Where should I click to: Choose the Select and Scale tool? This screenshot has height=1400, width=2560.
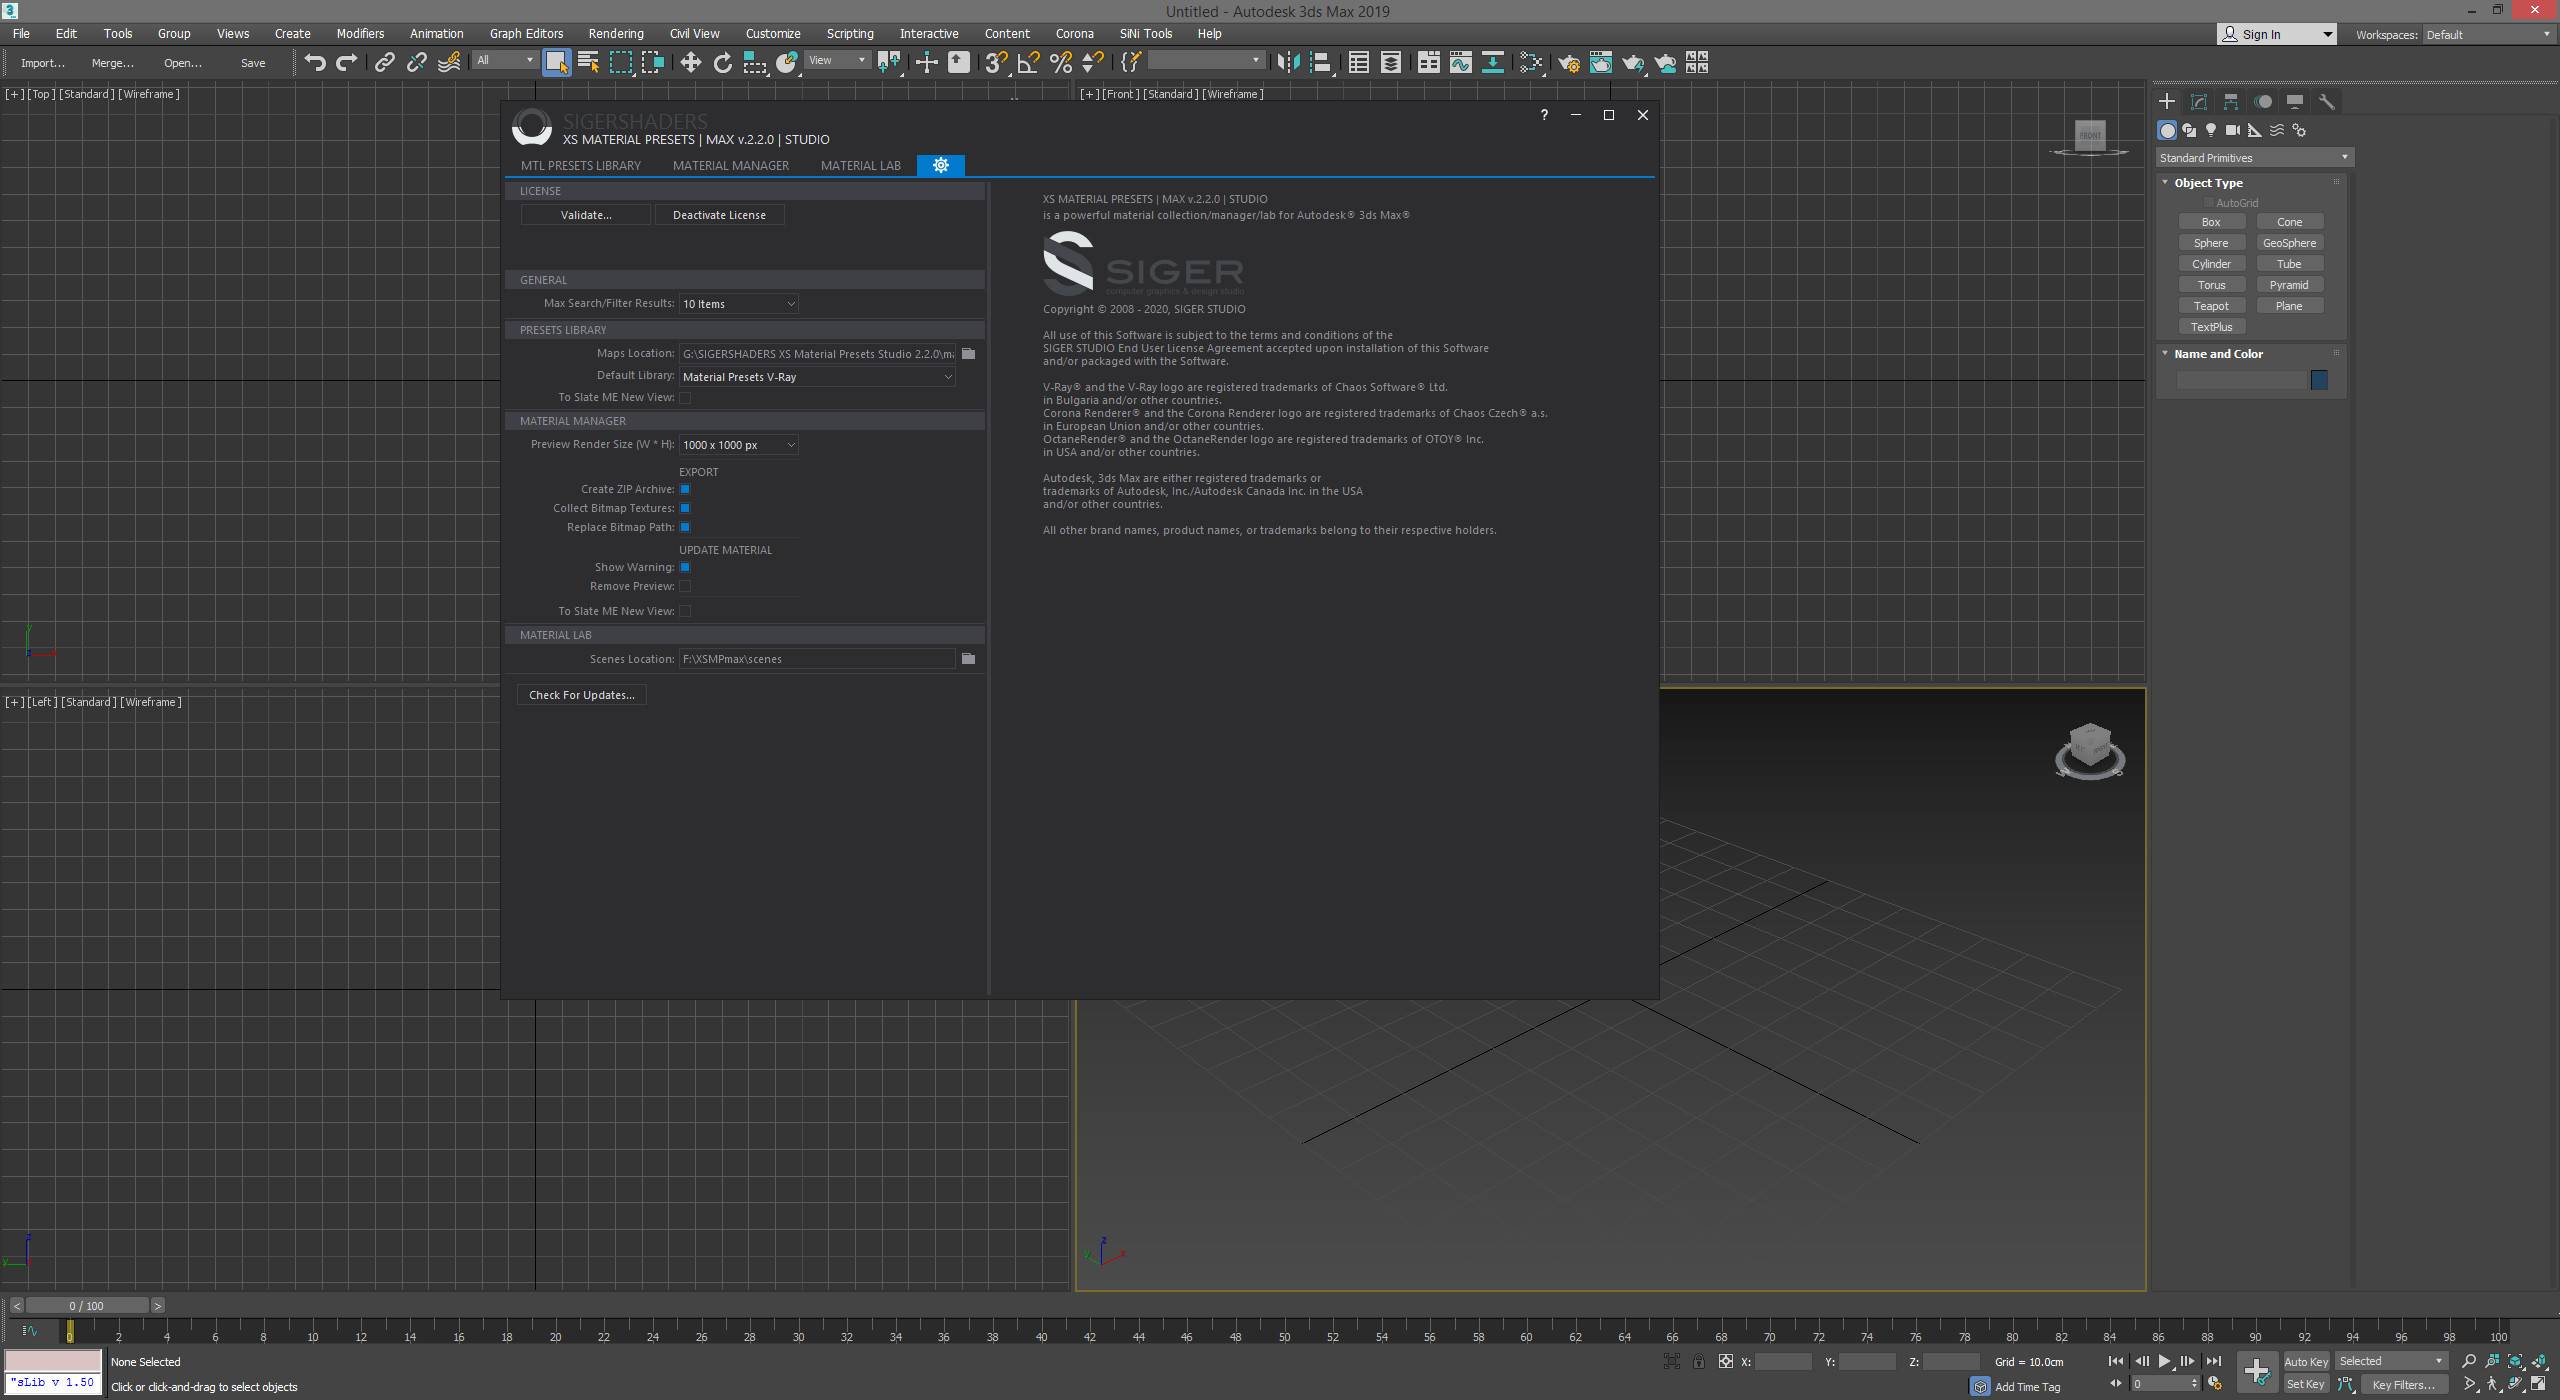pyautogui.click(x=754, y=62)
